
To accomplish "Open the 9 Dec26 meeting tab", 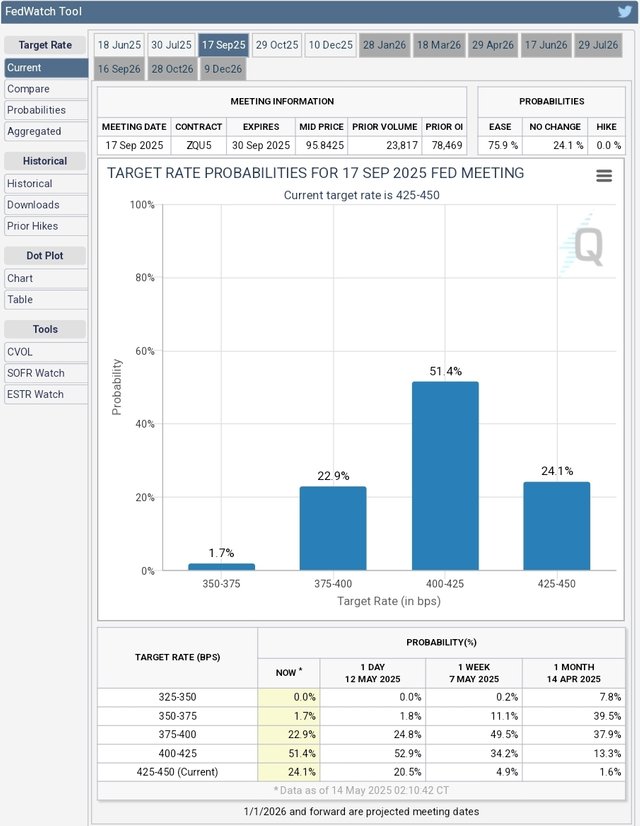I will coord(223,69).
